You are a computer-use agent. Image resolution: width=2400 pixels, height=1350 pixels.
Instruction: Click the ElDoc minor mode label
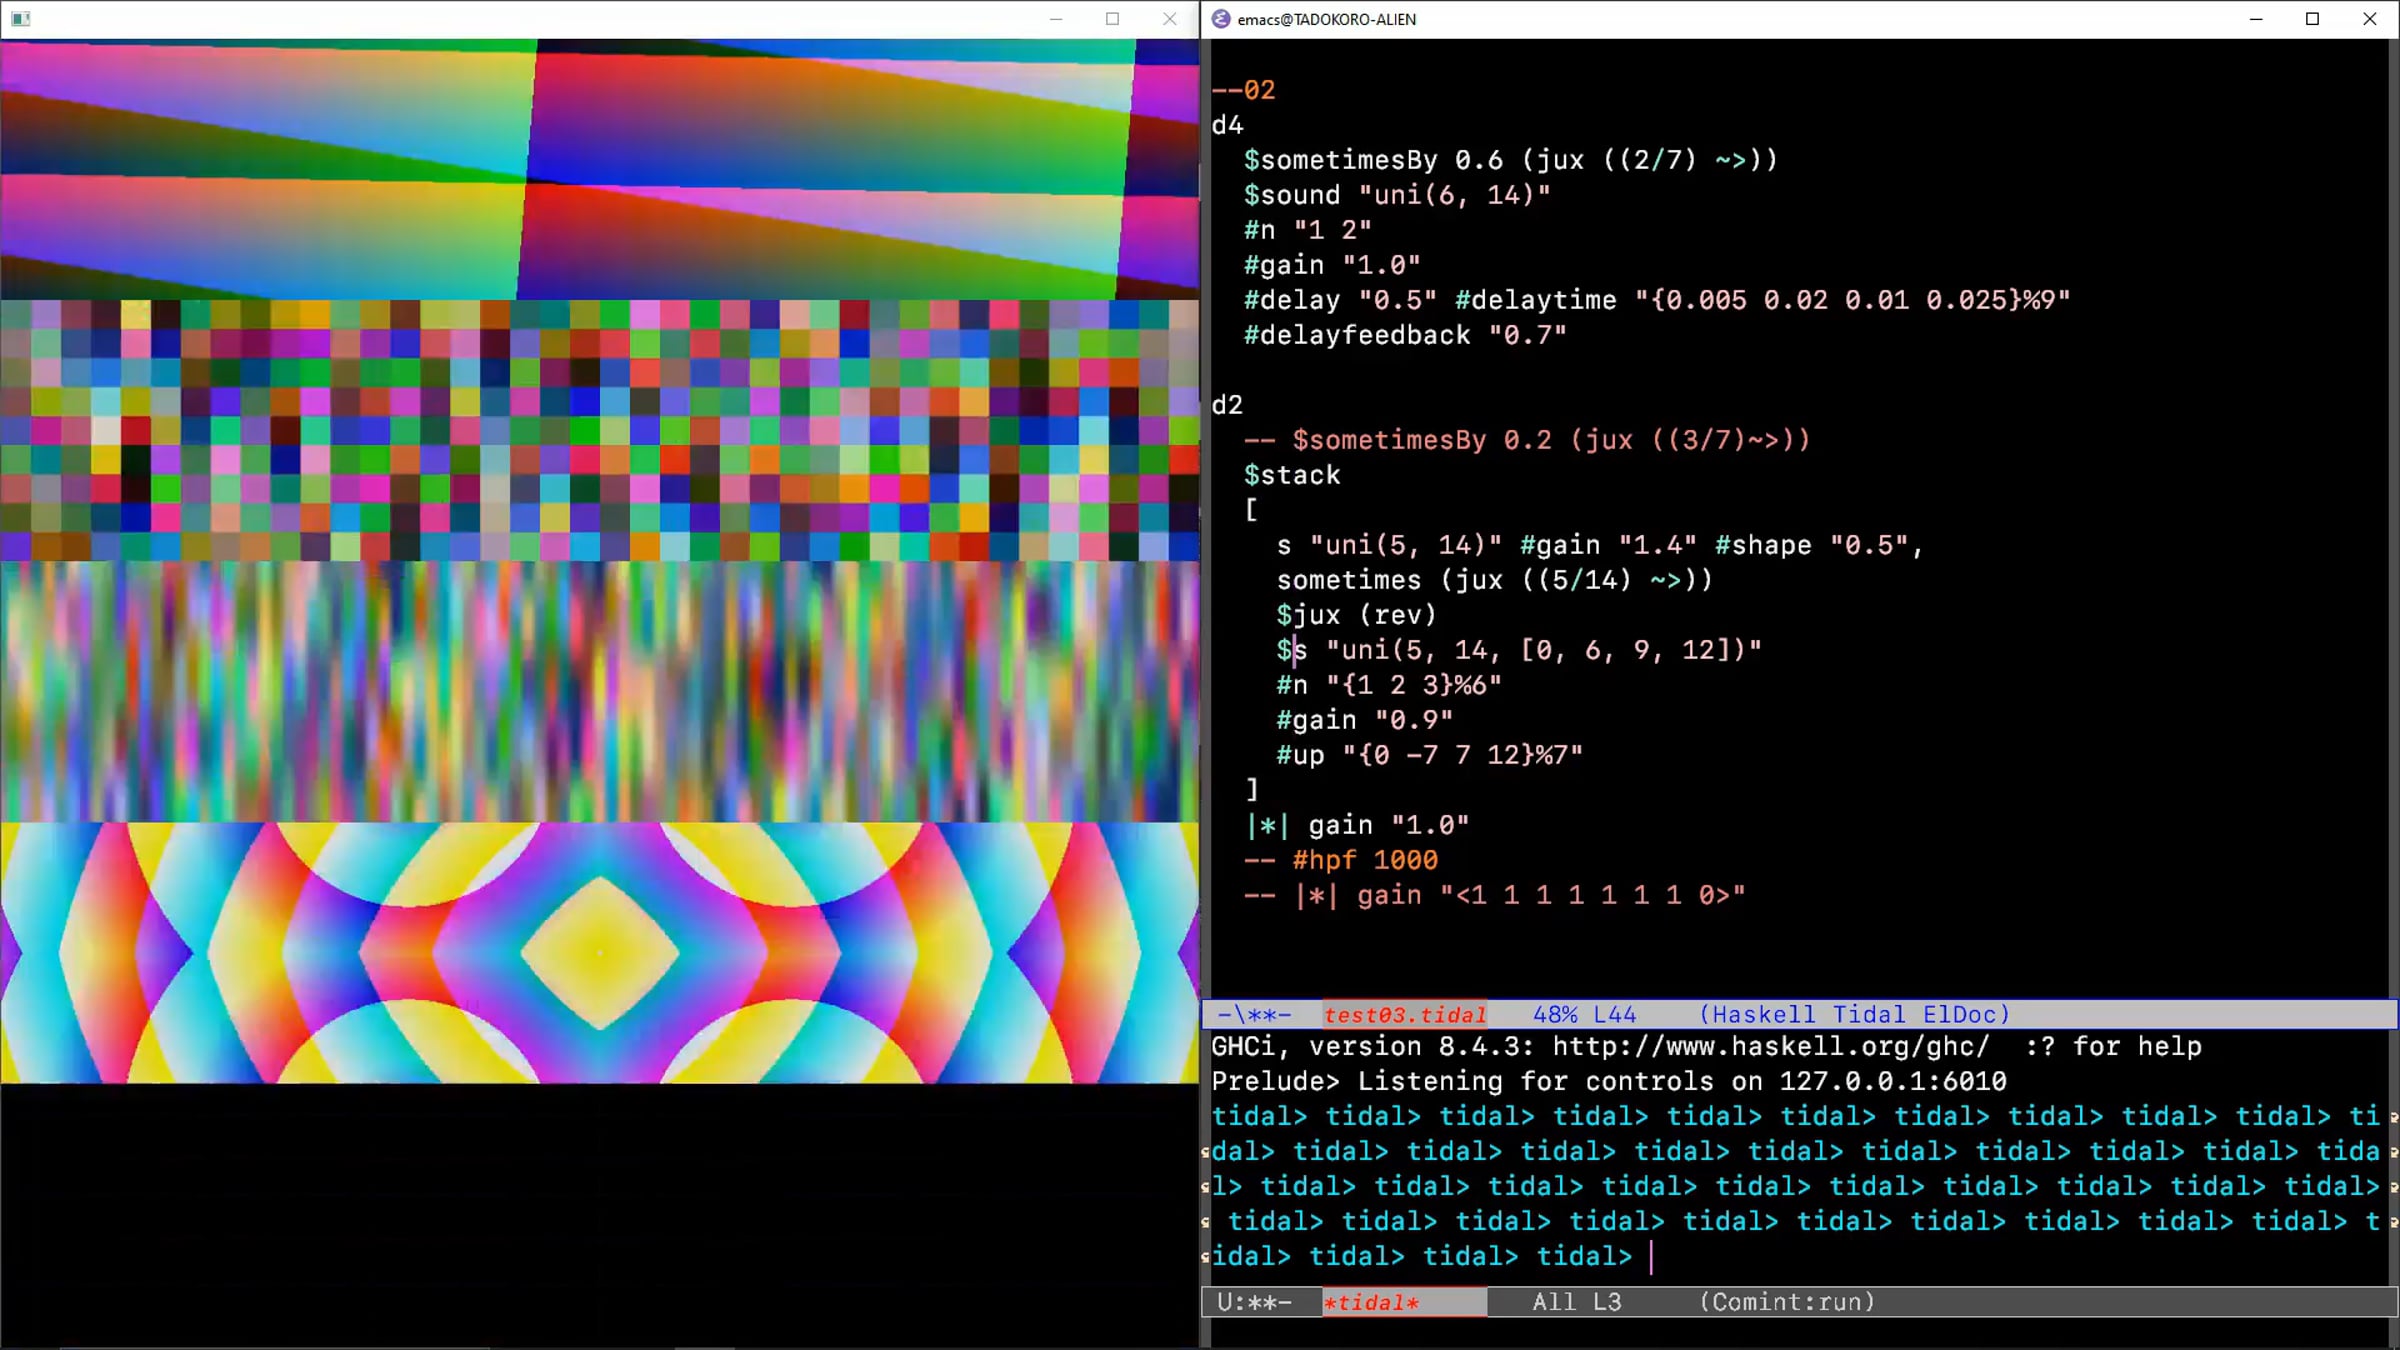click(1958, 1015)
